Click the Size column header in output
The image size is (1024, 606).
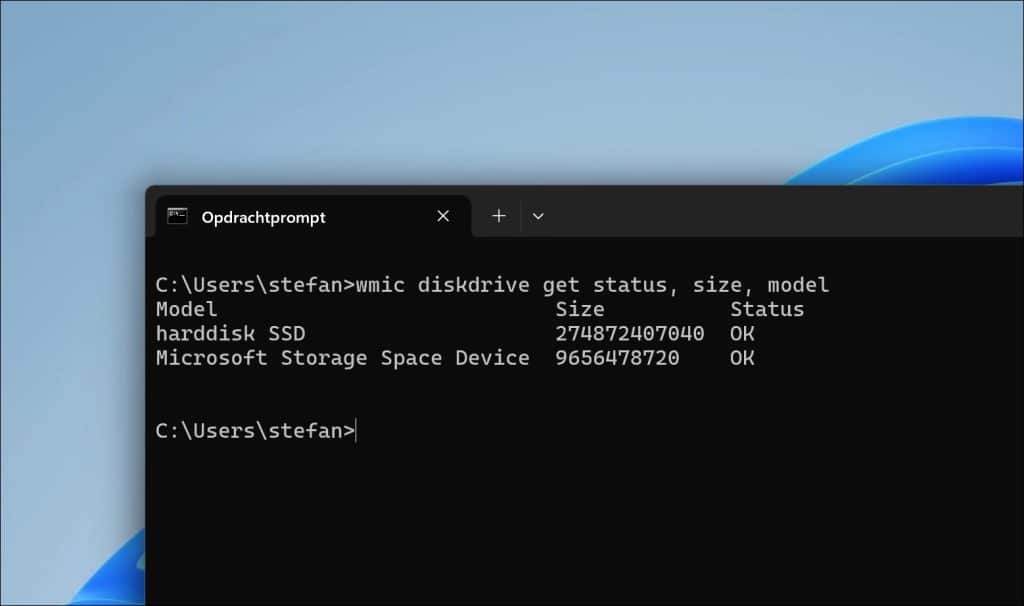pos(580,309)
